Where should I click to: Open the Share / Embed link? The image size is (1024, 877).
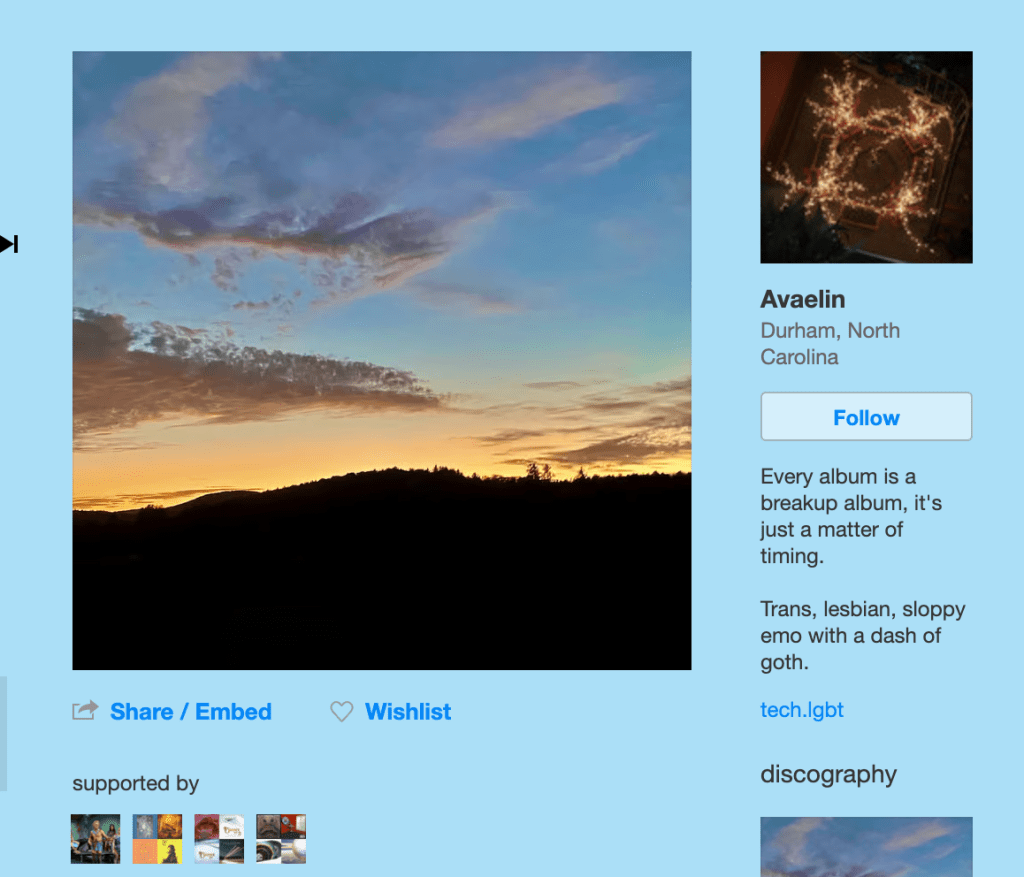(191, 711)
